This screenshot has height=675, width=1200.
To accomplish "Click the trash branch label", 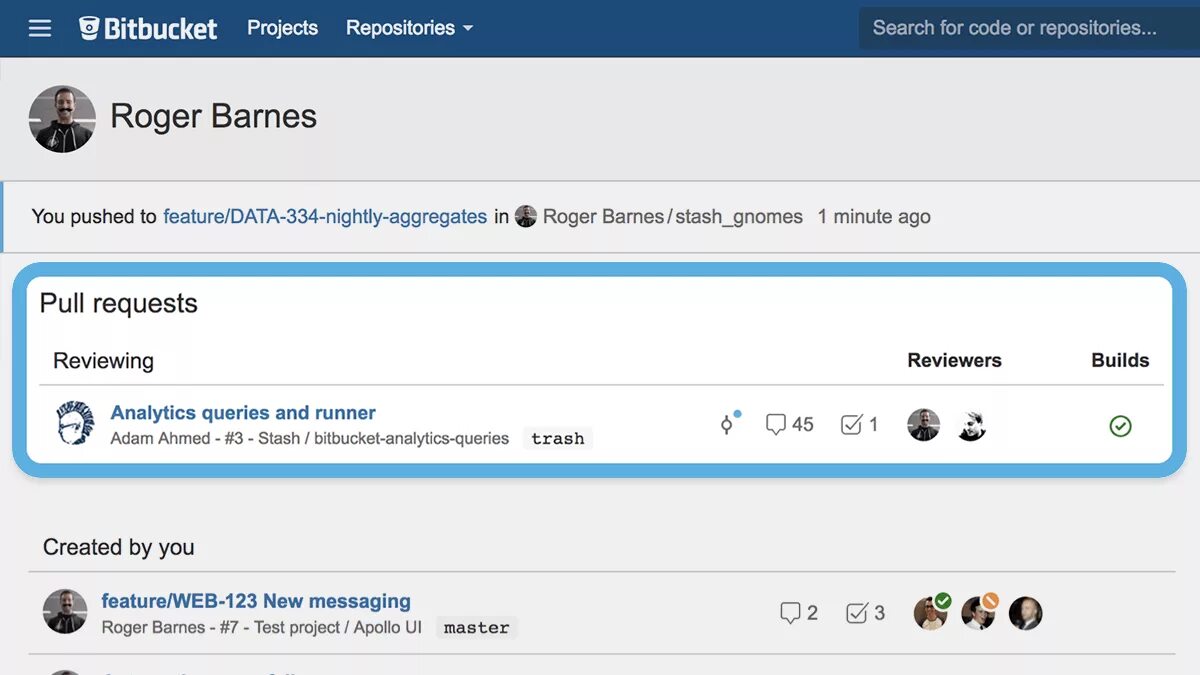I will (x=557, y=438).
